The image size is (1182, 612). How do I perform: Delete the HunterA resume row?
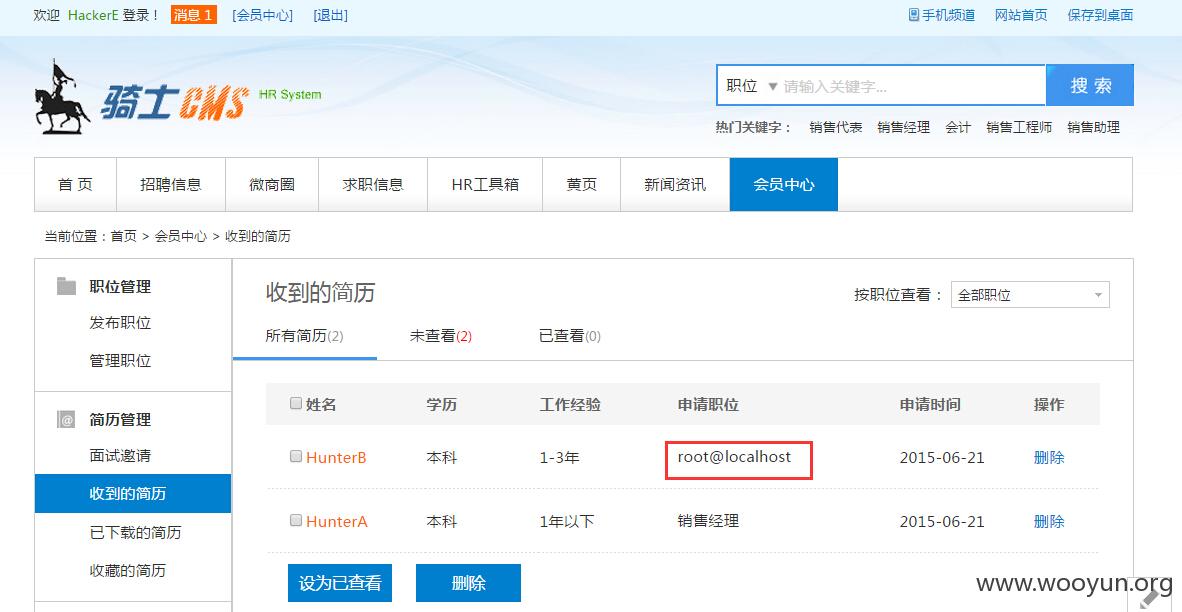[x=1049, y=522]
